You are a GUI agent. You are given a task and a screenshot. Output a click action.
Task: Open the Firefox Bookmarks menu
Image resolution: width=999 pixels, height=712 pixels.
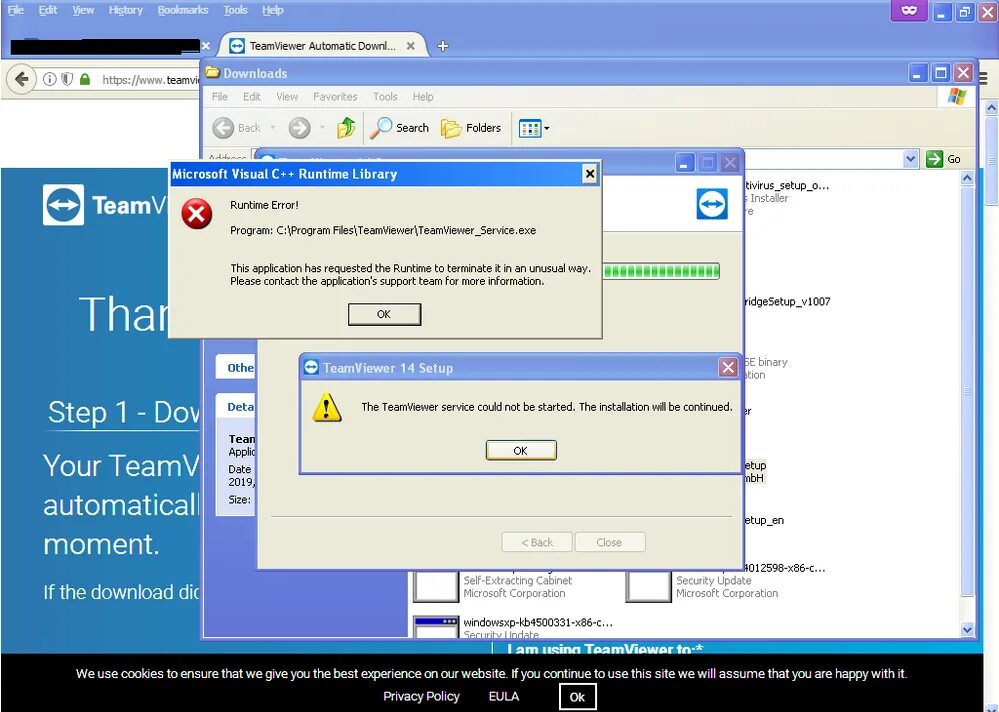click(183, 10)
